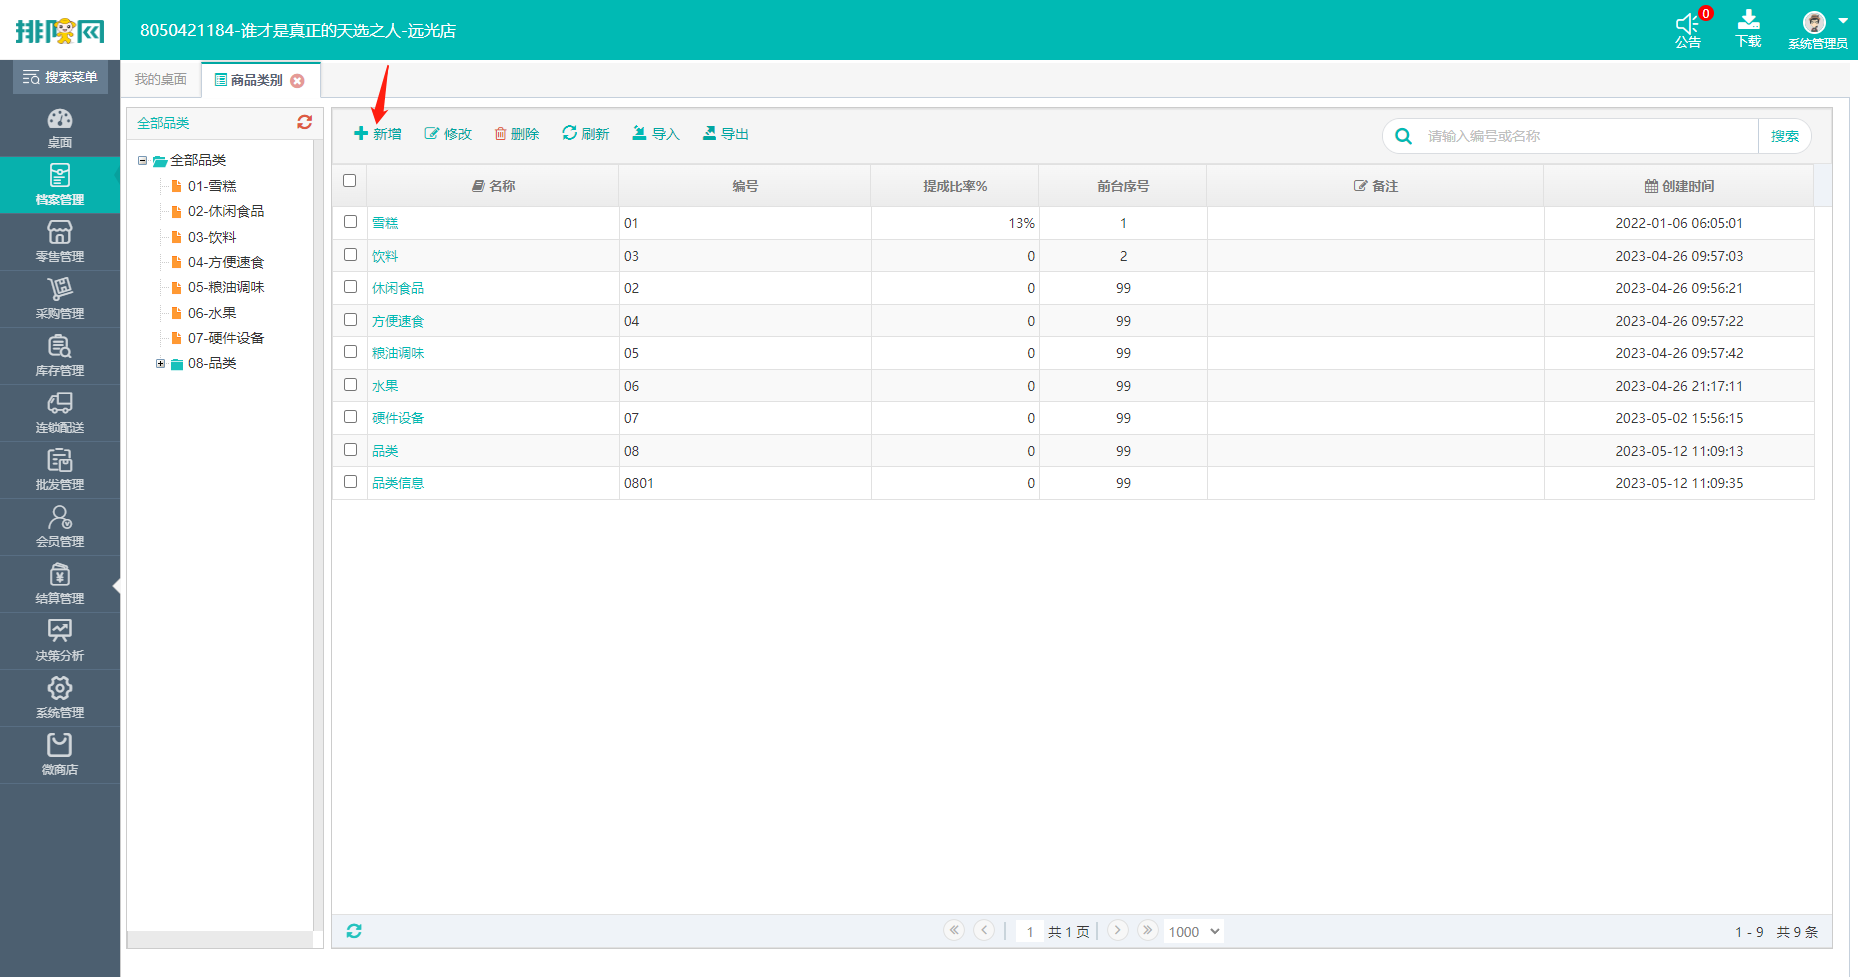Toggle the select-all header checkbox

(350, 181)
